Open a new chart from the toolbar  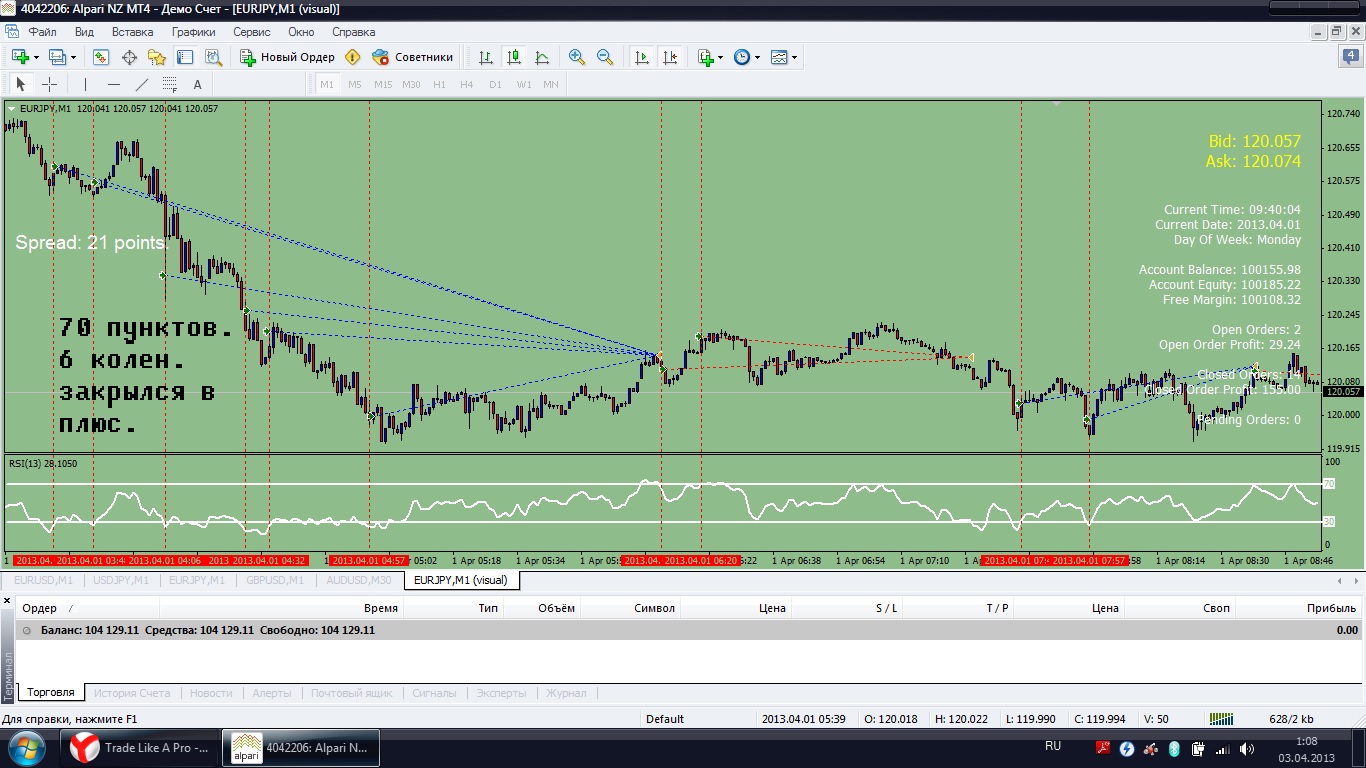pos(19,57)
